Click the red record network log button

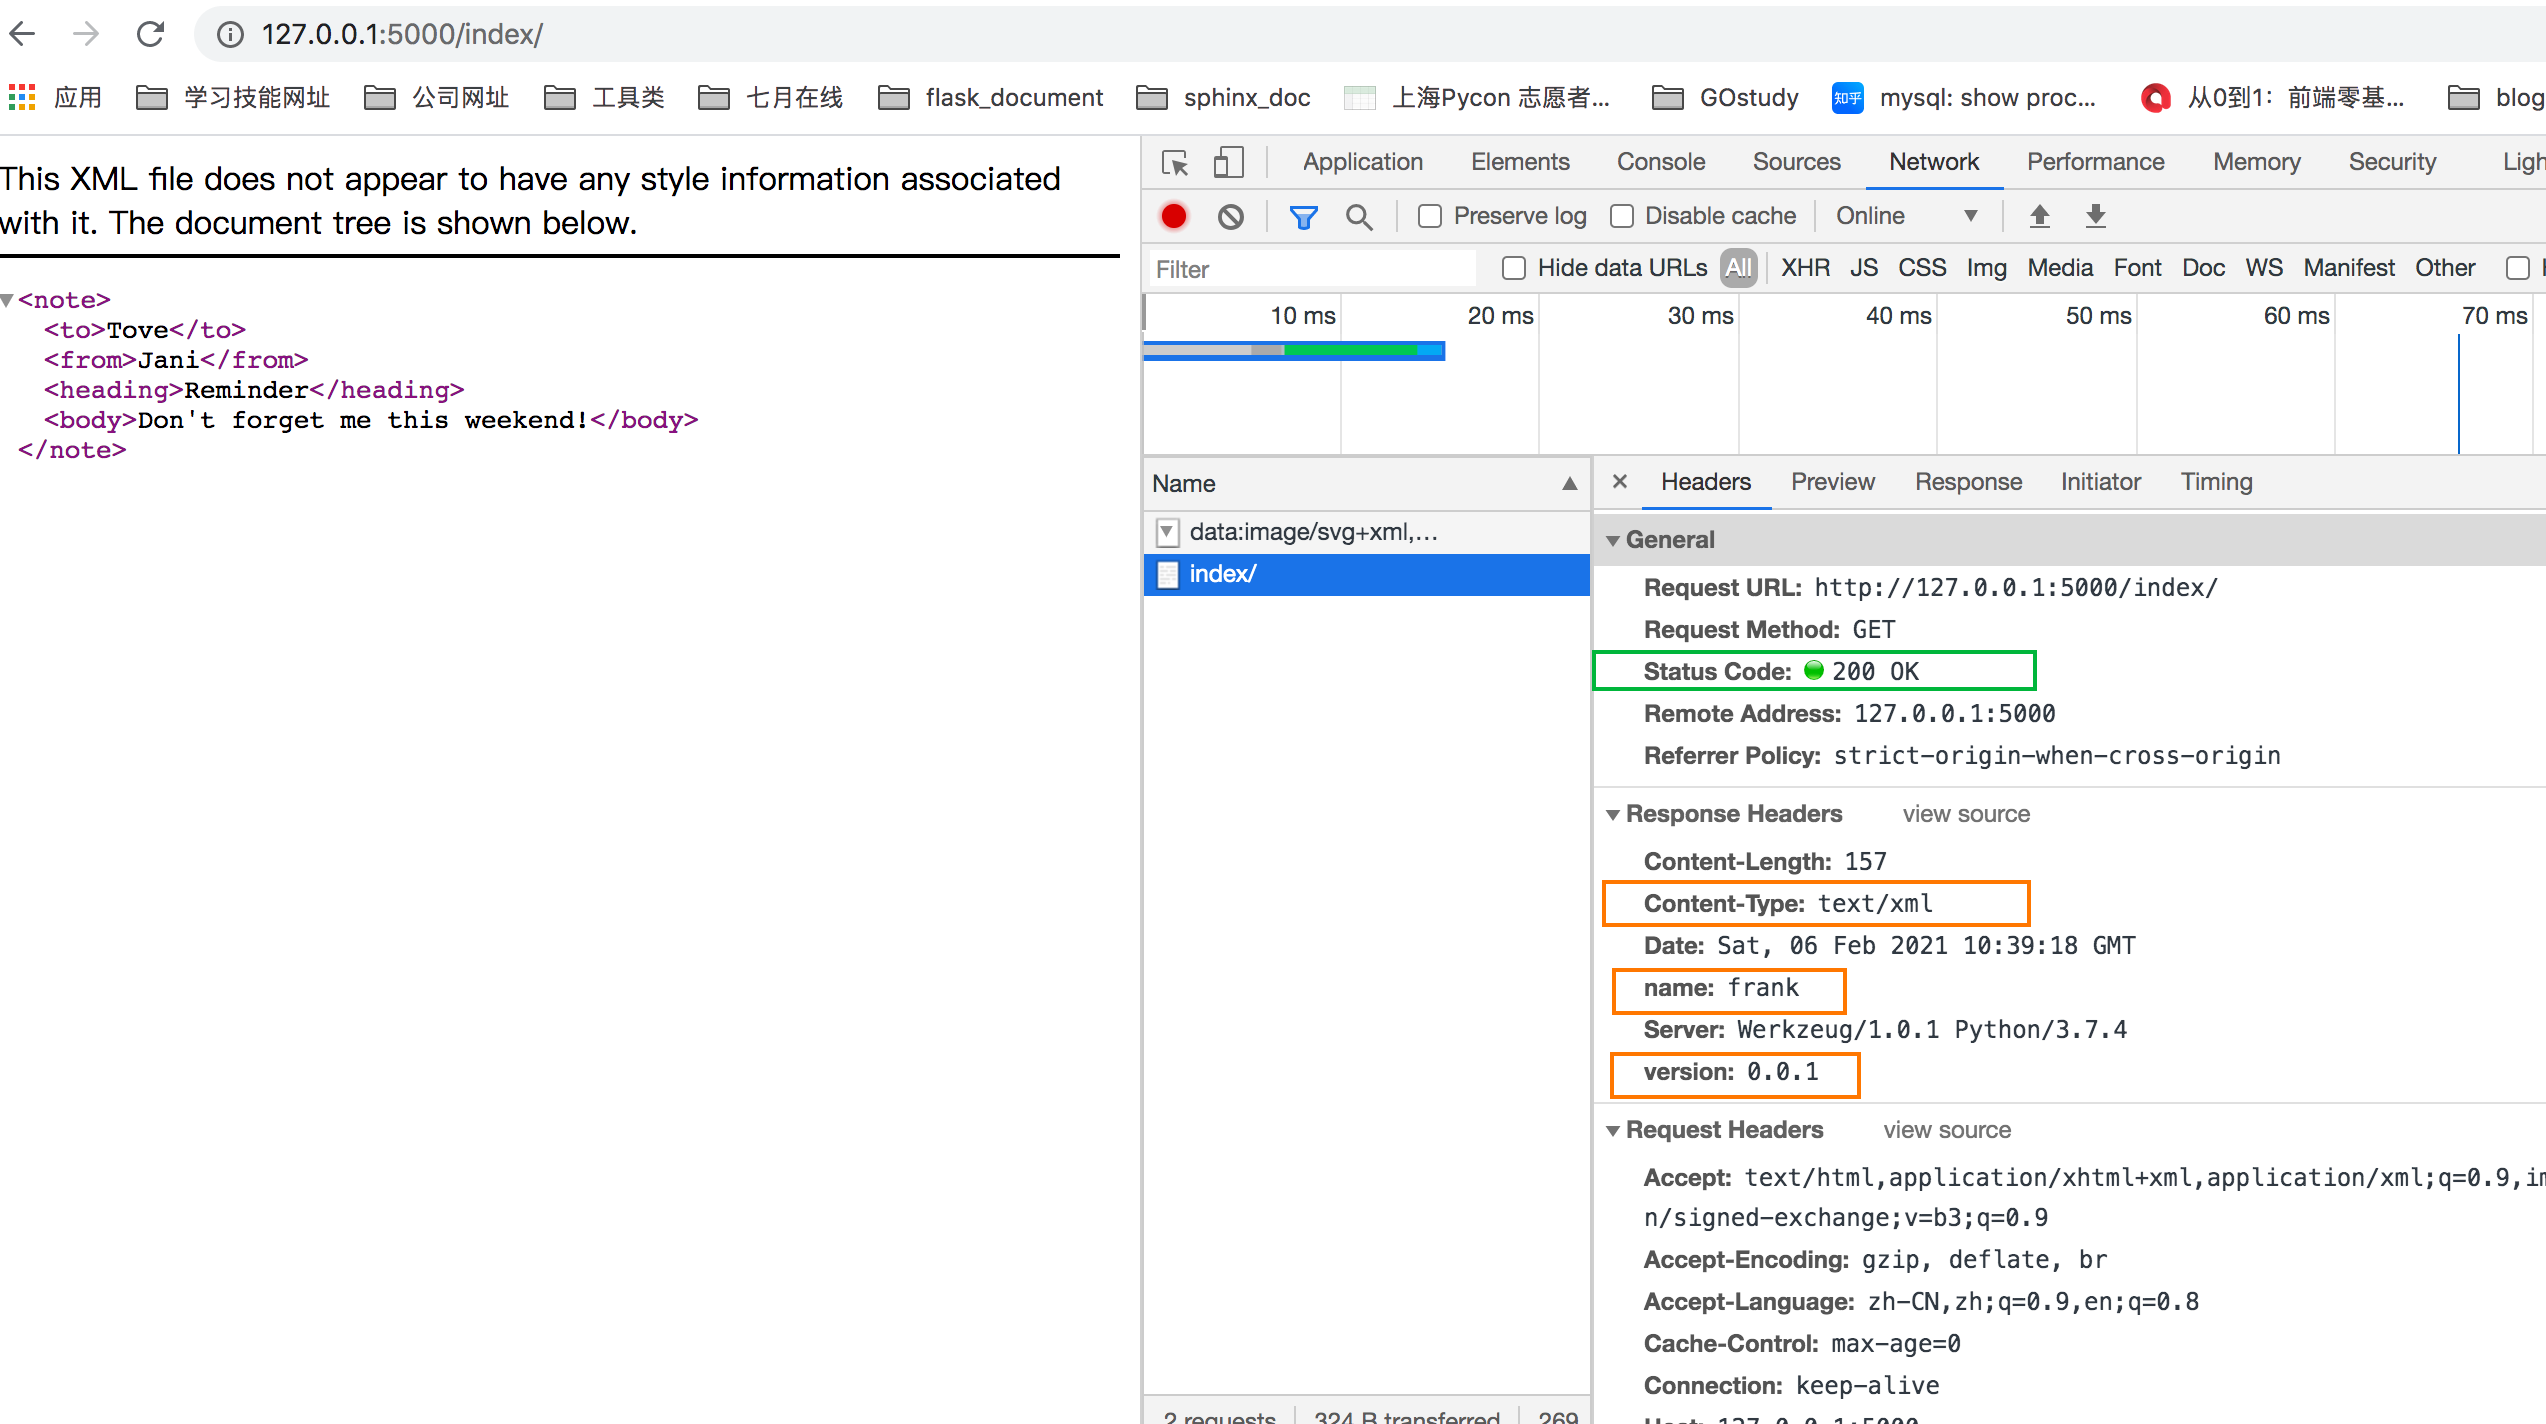click(x=1174, y=216)
